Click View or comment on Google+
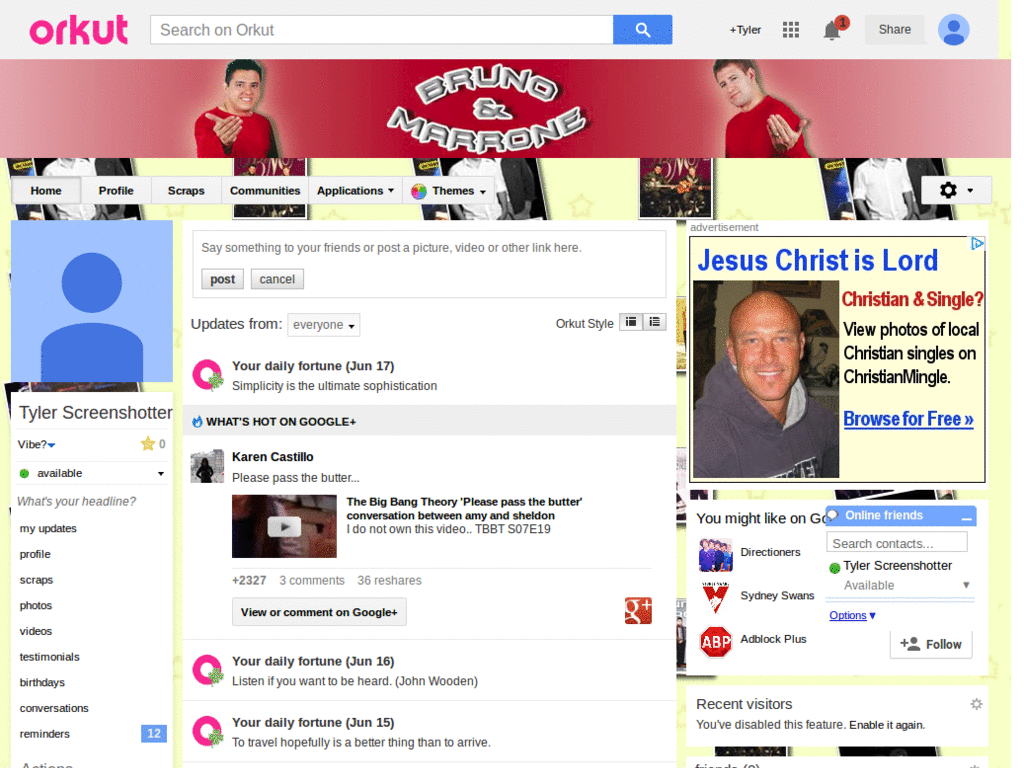 point(319,612)
